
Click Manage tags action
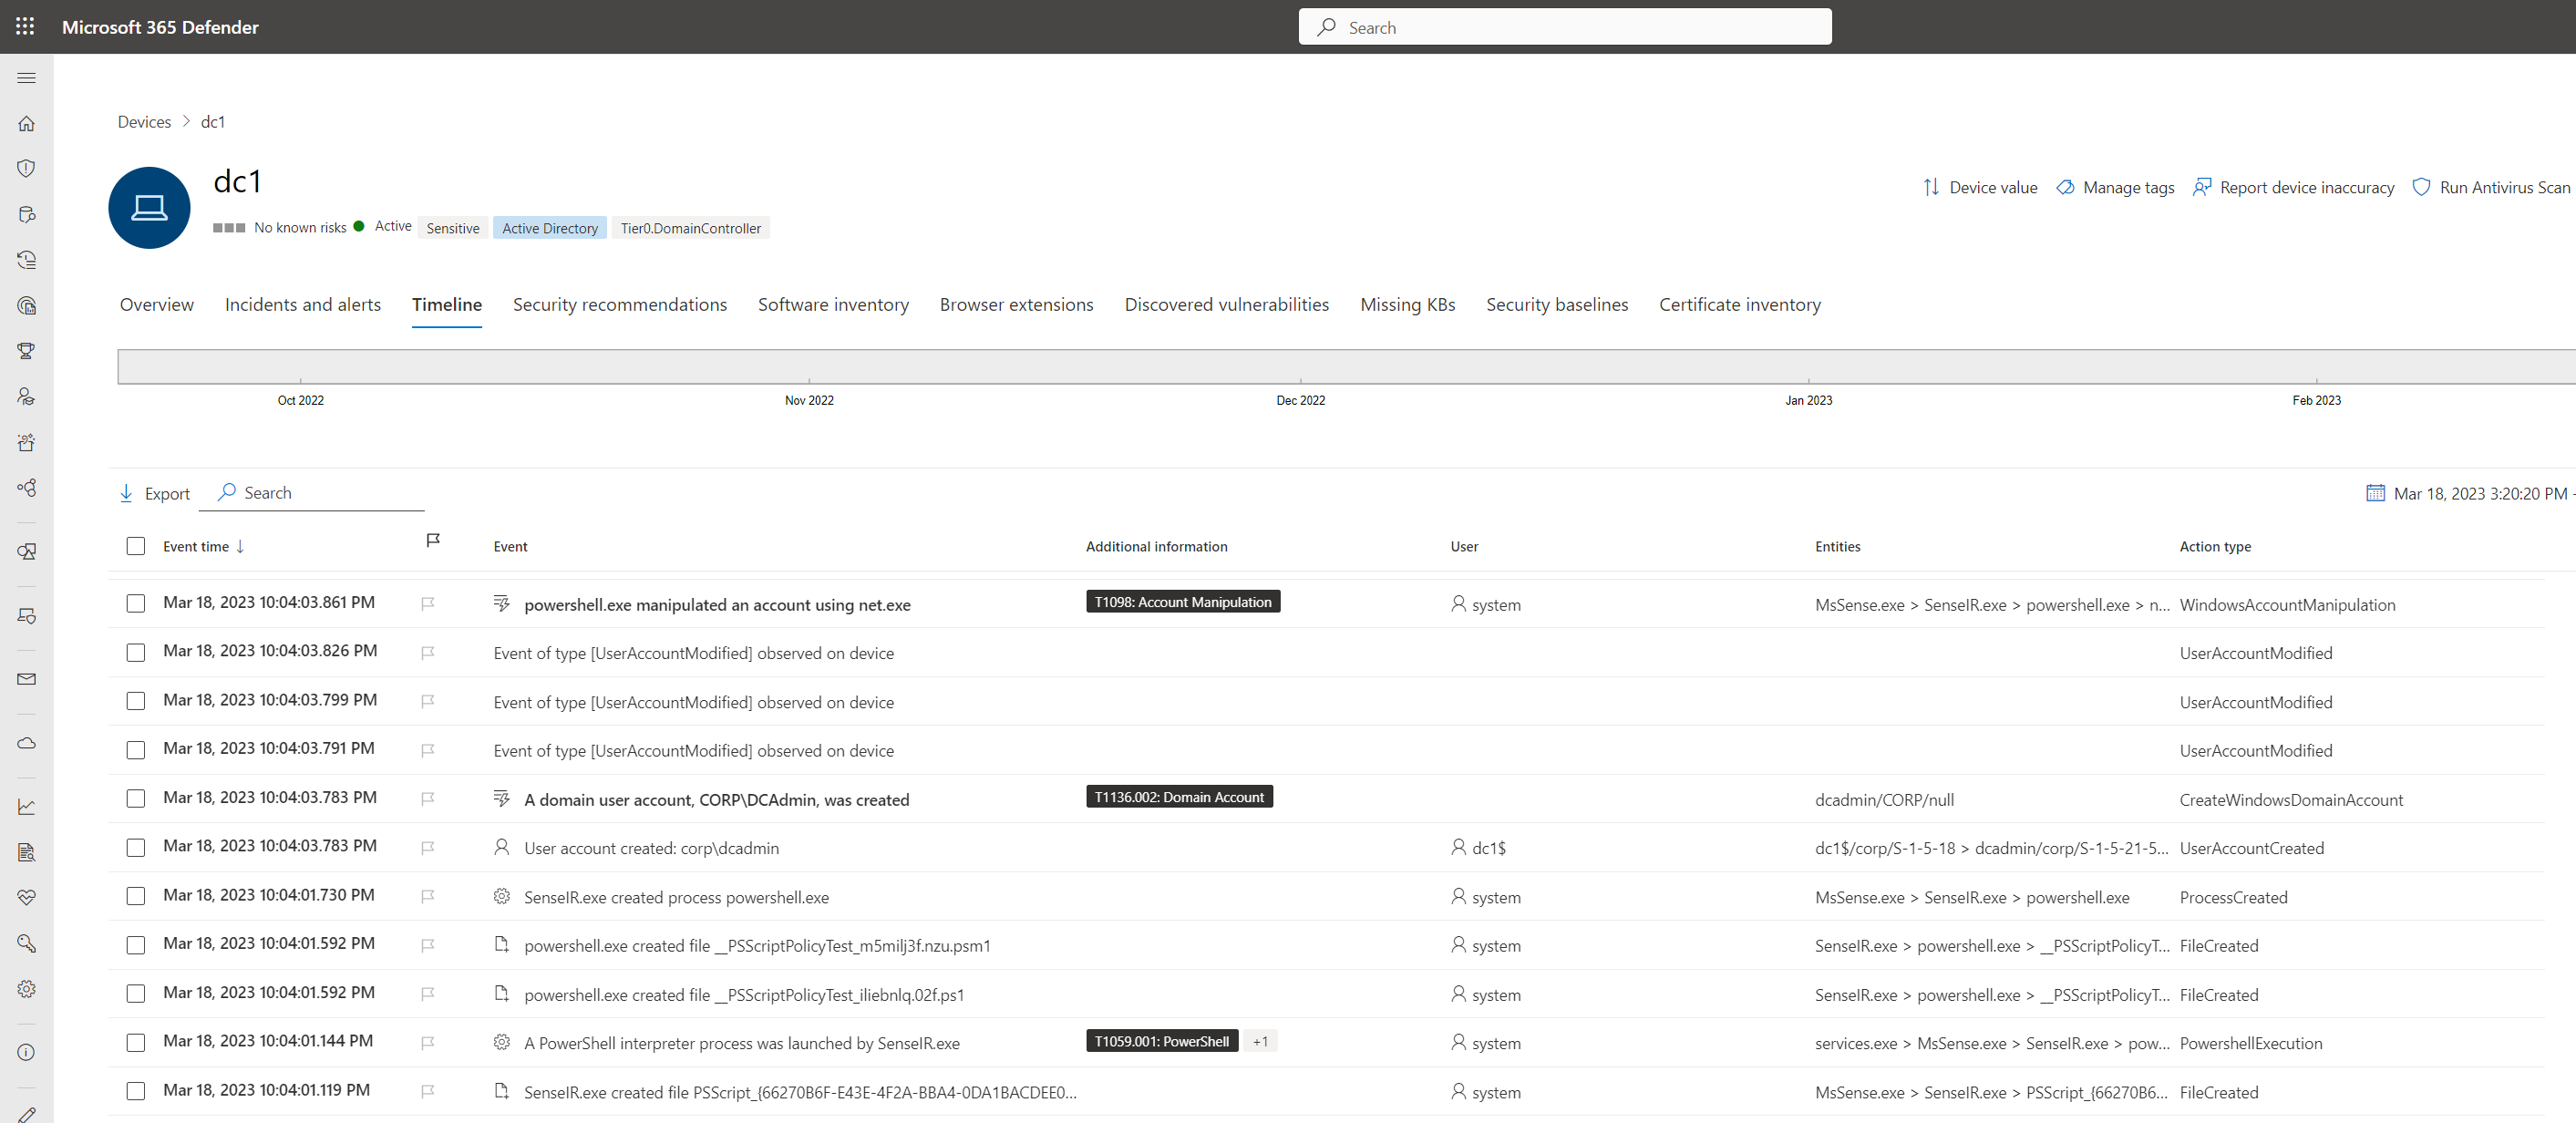click(2115, 188)
